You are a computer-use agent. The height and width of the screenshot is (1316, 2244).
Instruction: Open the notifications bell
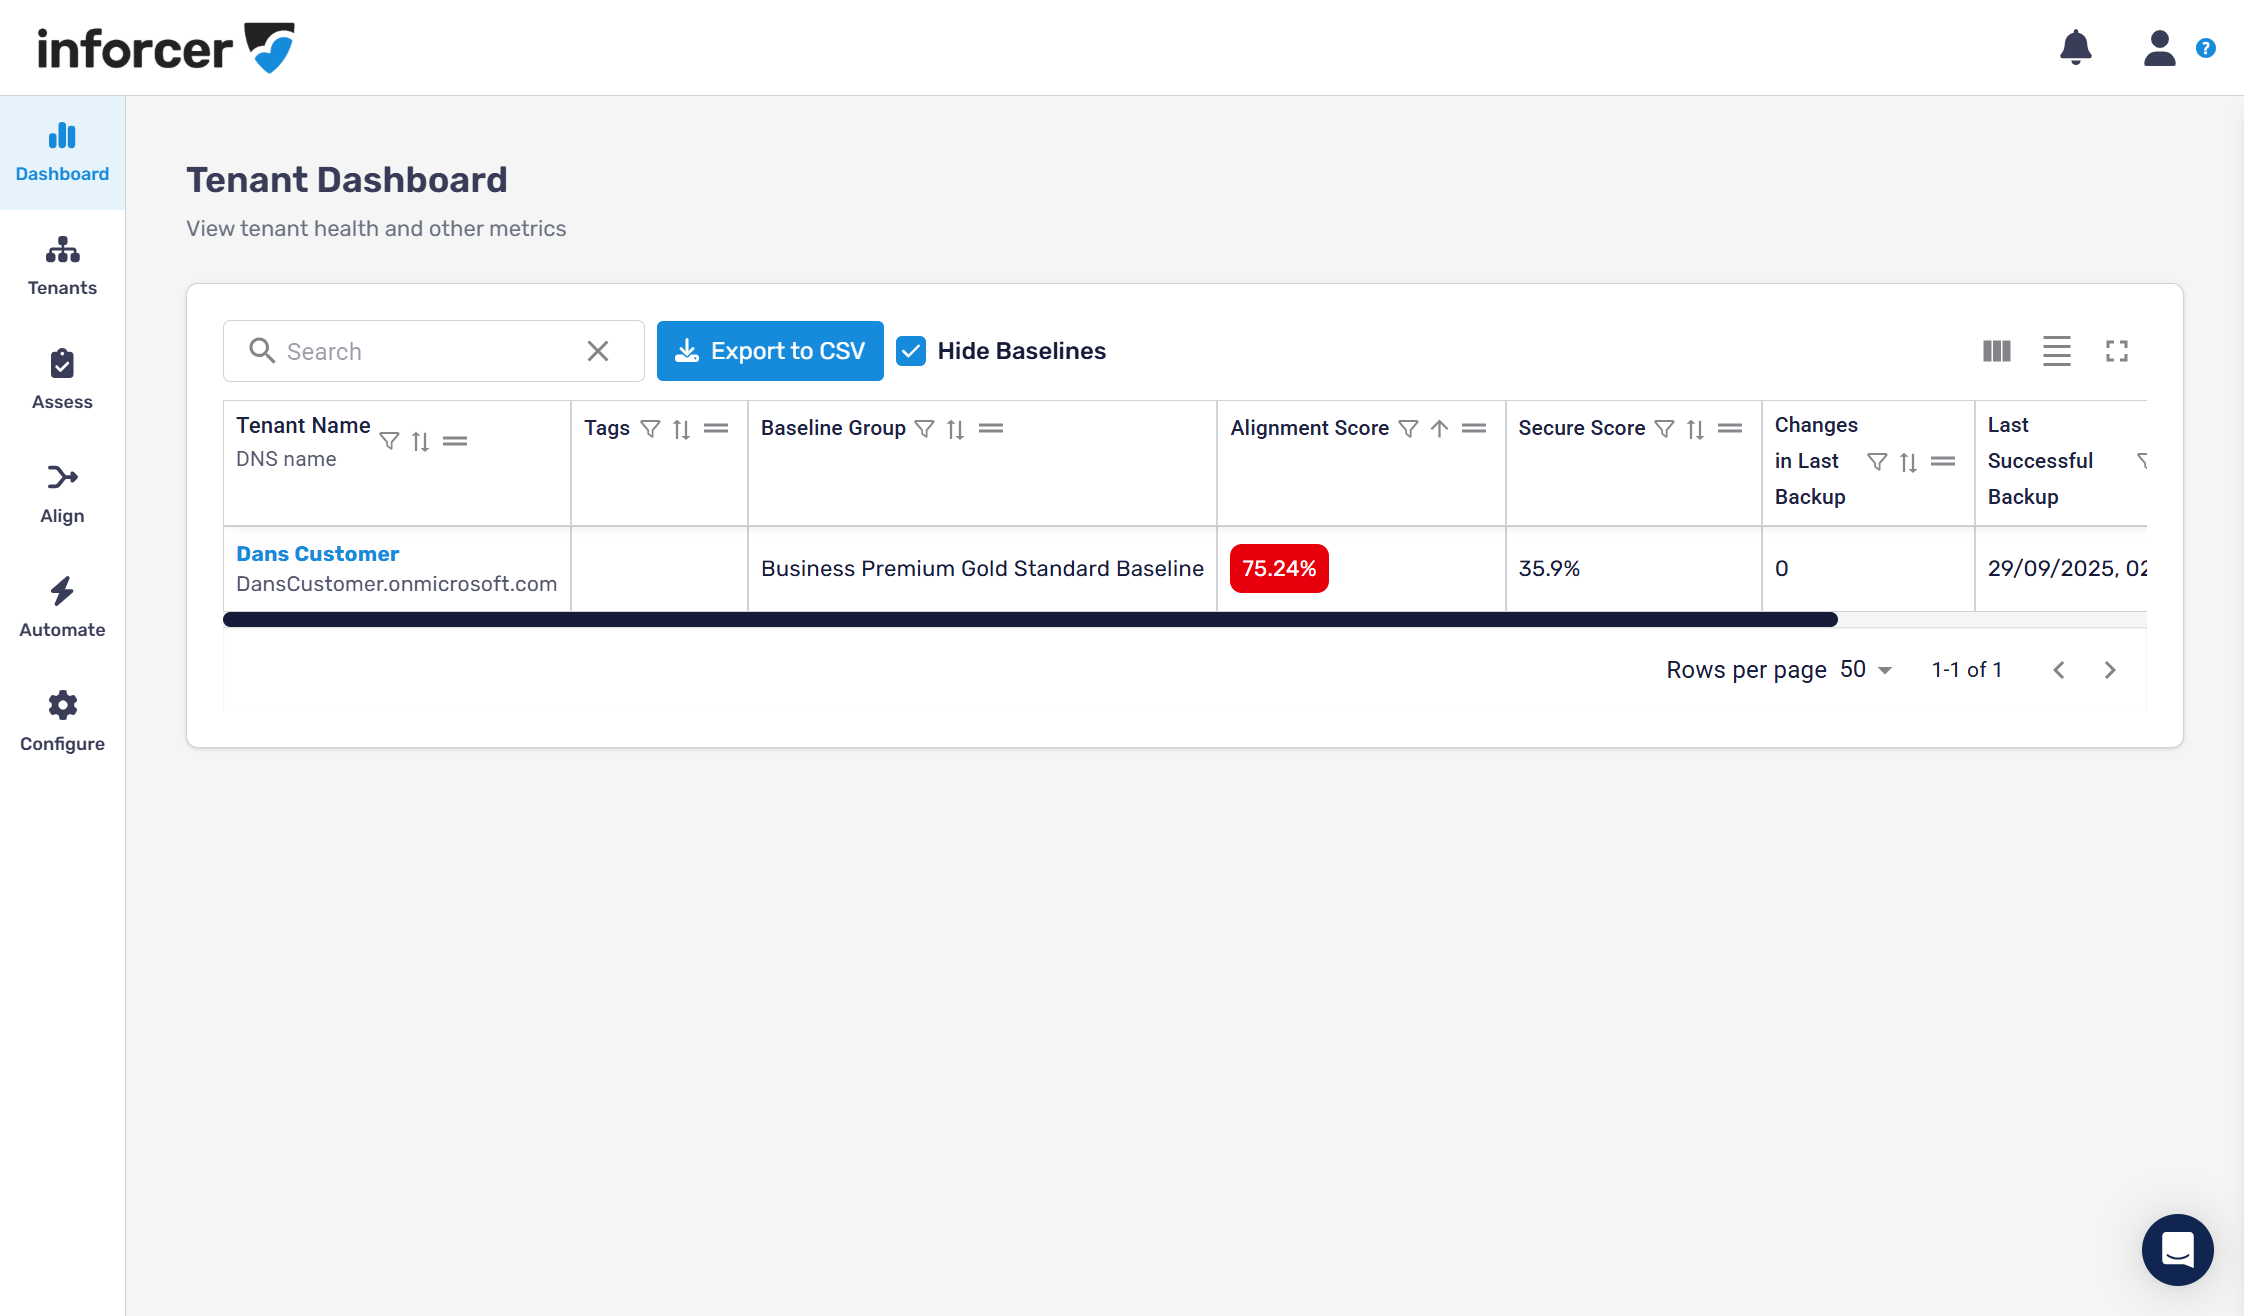click(2075, 47)
